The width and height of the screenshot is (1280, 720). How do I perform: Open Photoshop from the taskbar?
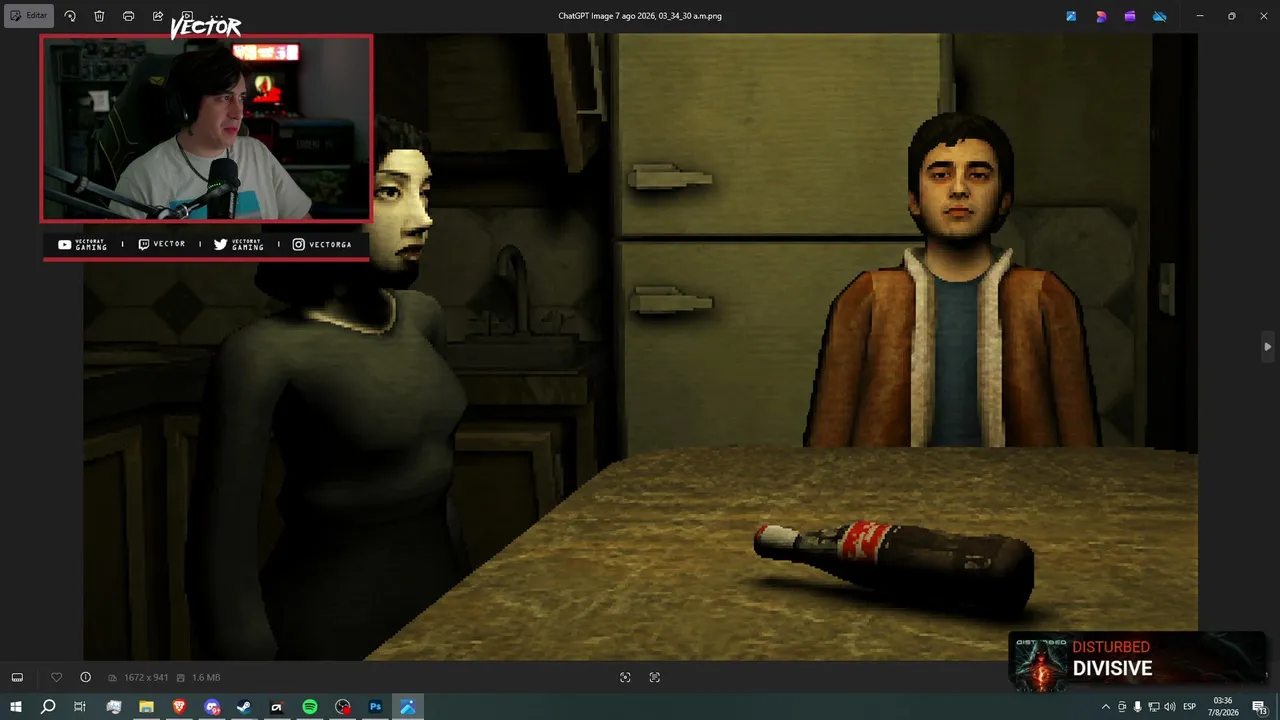pos(375,707)
